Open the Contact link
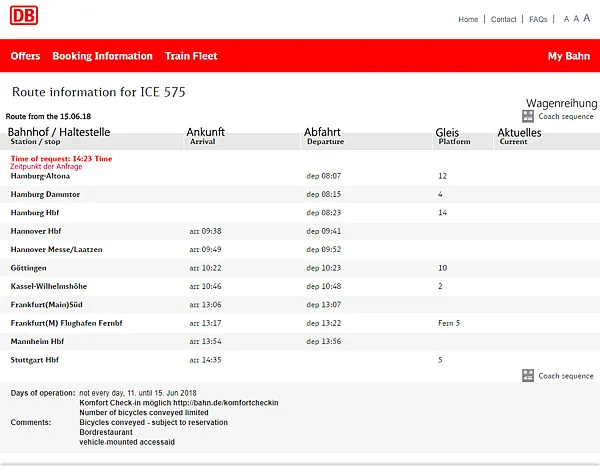The width and height of the screenshot is (600, 471). pyautogui.click(x=504, y=19)
